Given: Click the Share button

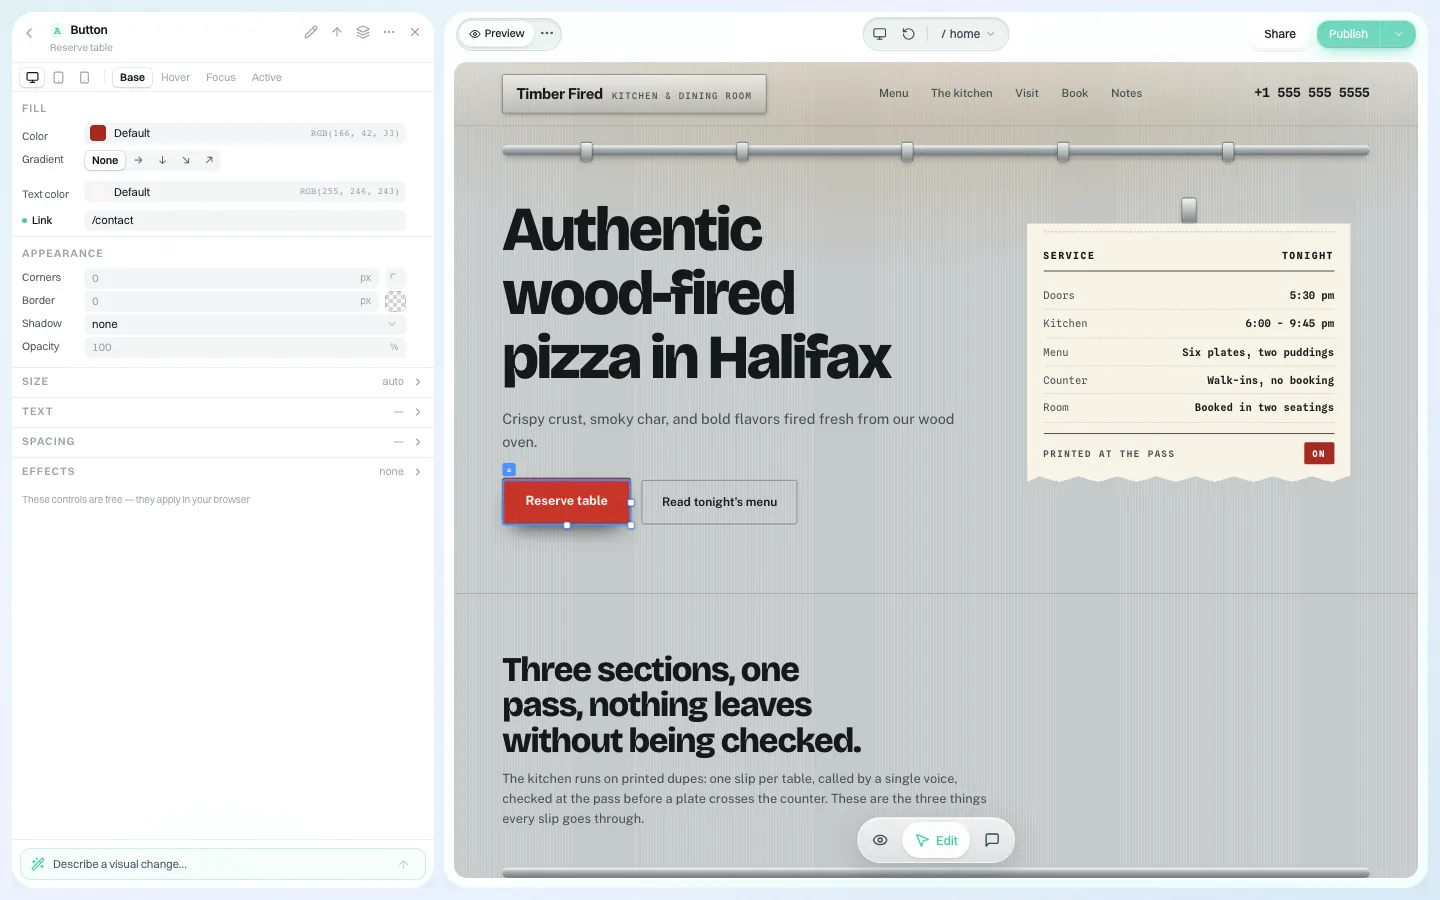Looking at the screenshot, I should 1280,34.
